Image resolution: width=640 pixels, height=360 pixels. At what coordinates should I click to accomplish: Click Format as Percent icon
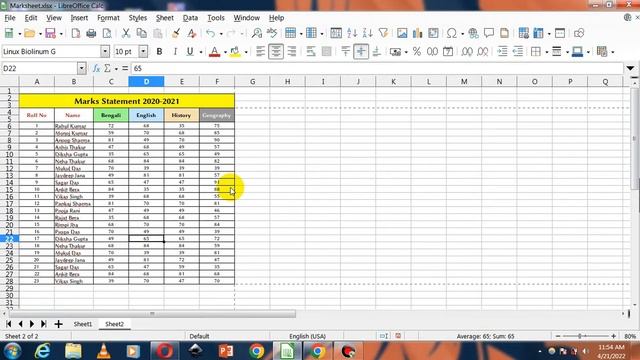[x=417, y=51]
